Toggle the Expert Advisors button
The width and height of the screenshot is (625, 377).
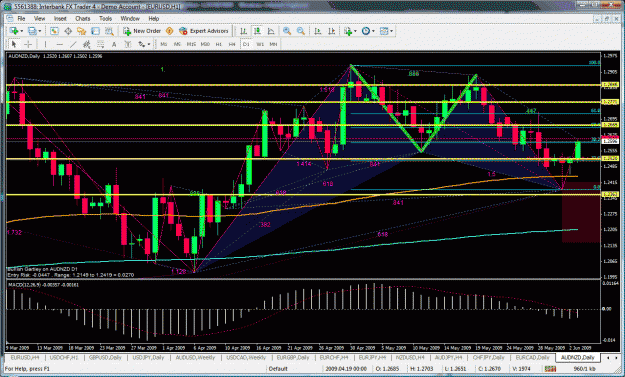click(x=204, y=31)
